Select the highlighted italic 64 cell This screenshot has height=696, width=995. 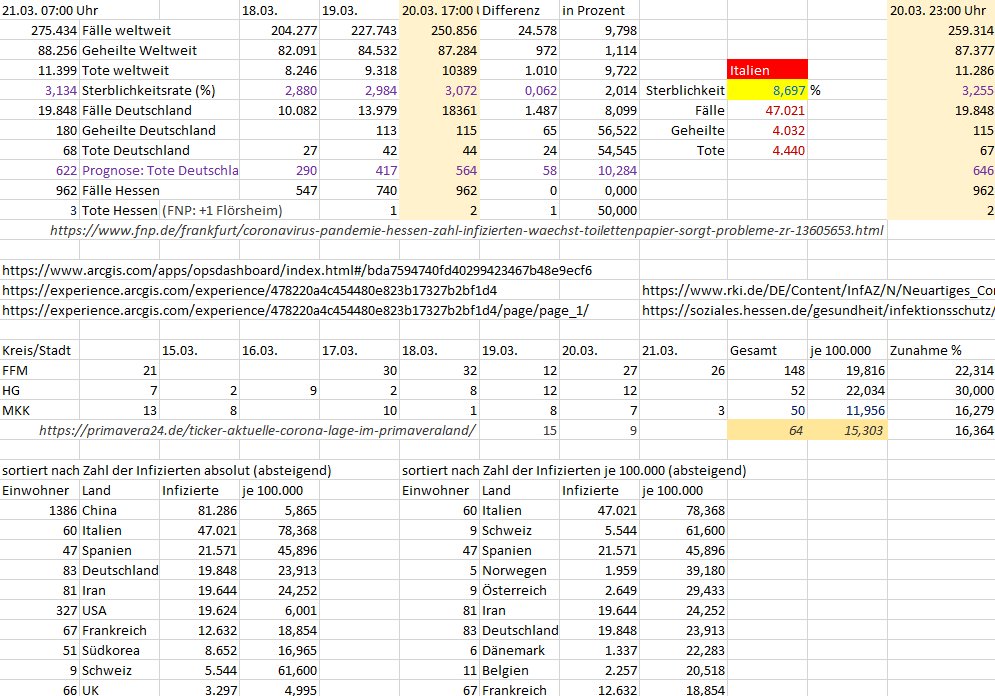click(x=767, y=430)
